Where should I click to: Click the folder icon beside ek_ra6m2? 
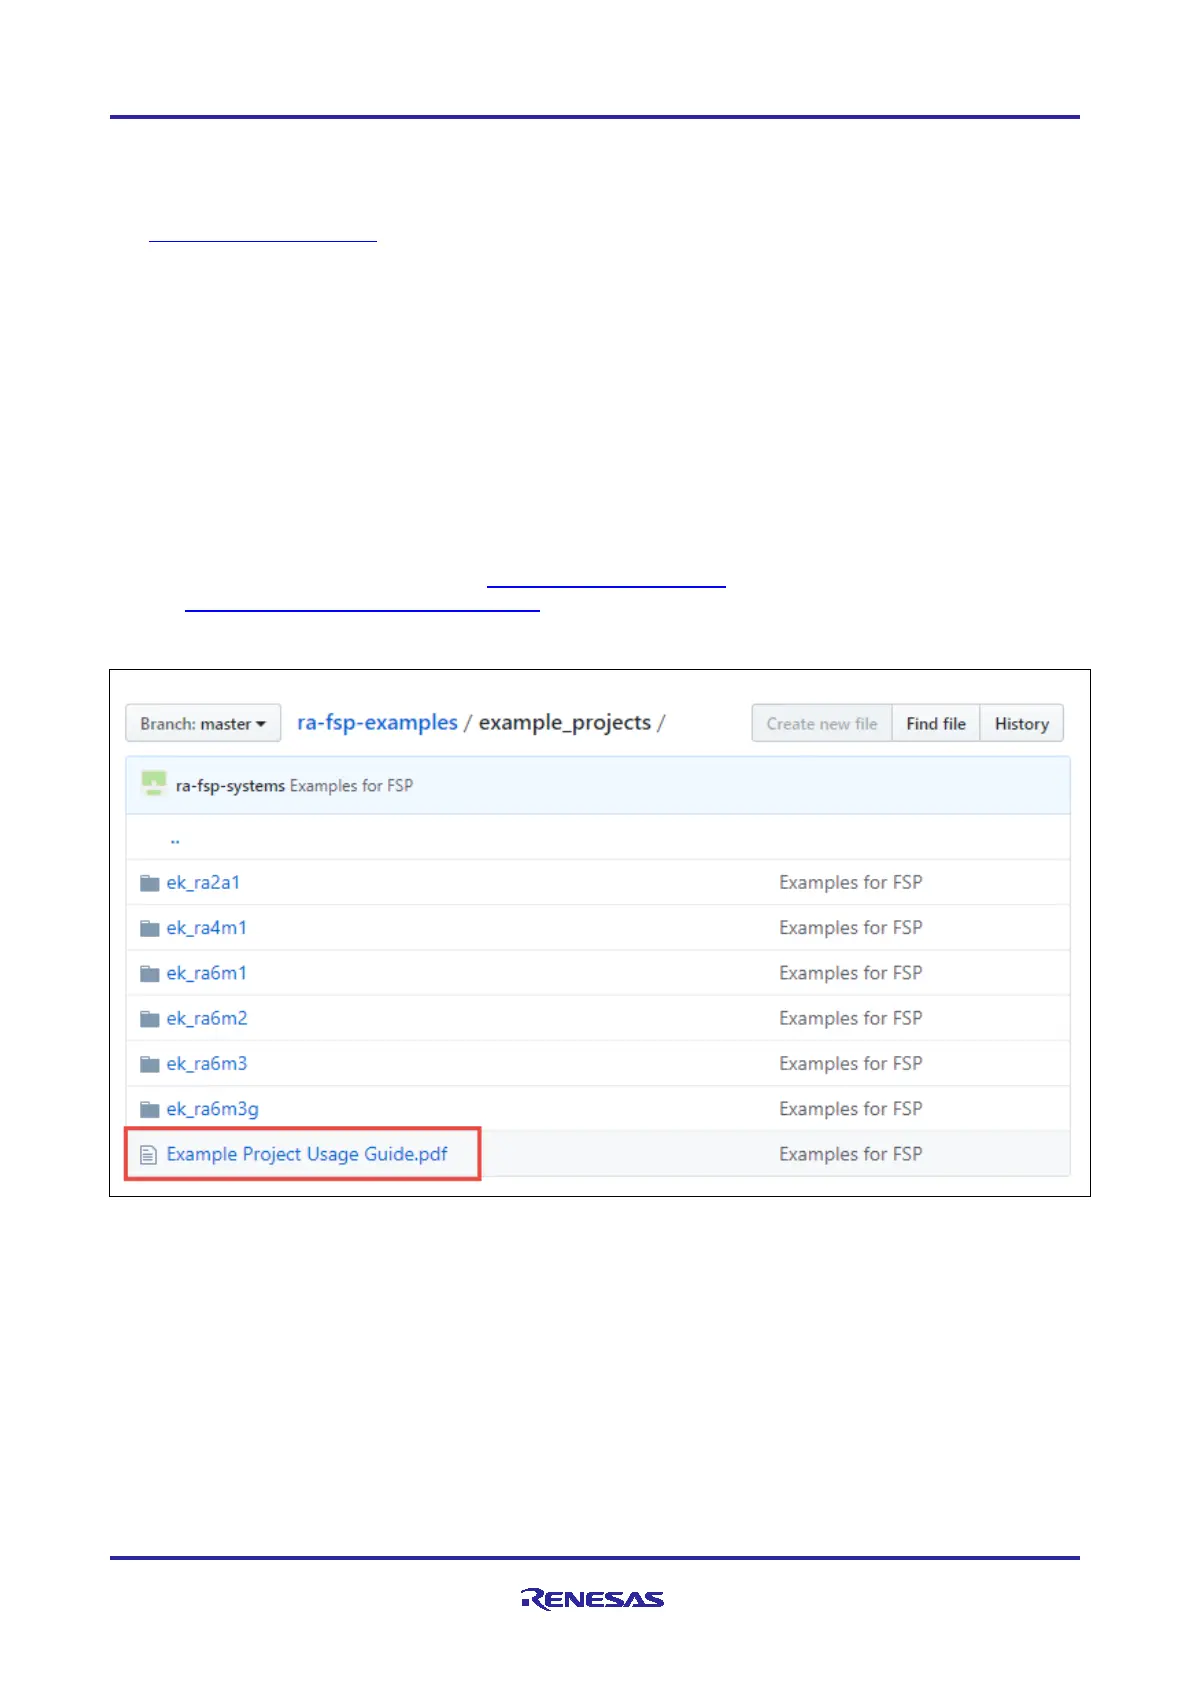pos(150,1019)
